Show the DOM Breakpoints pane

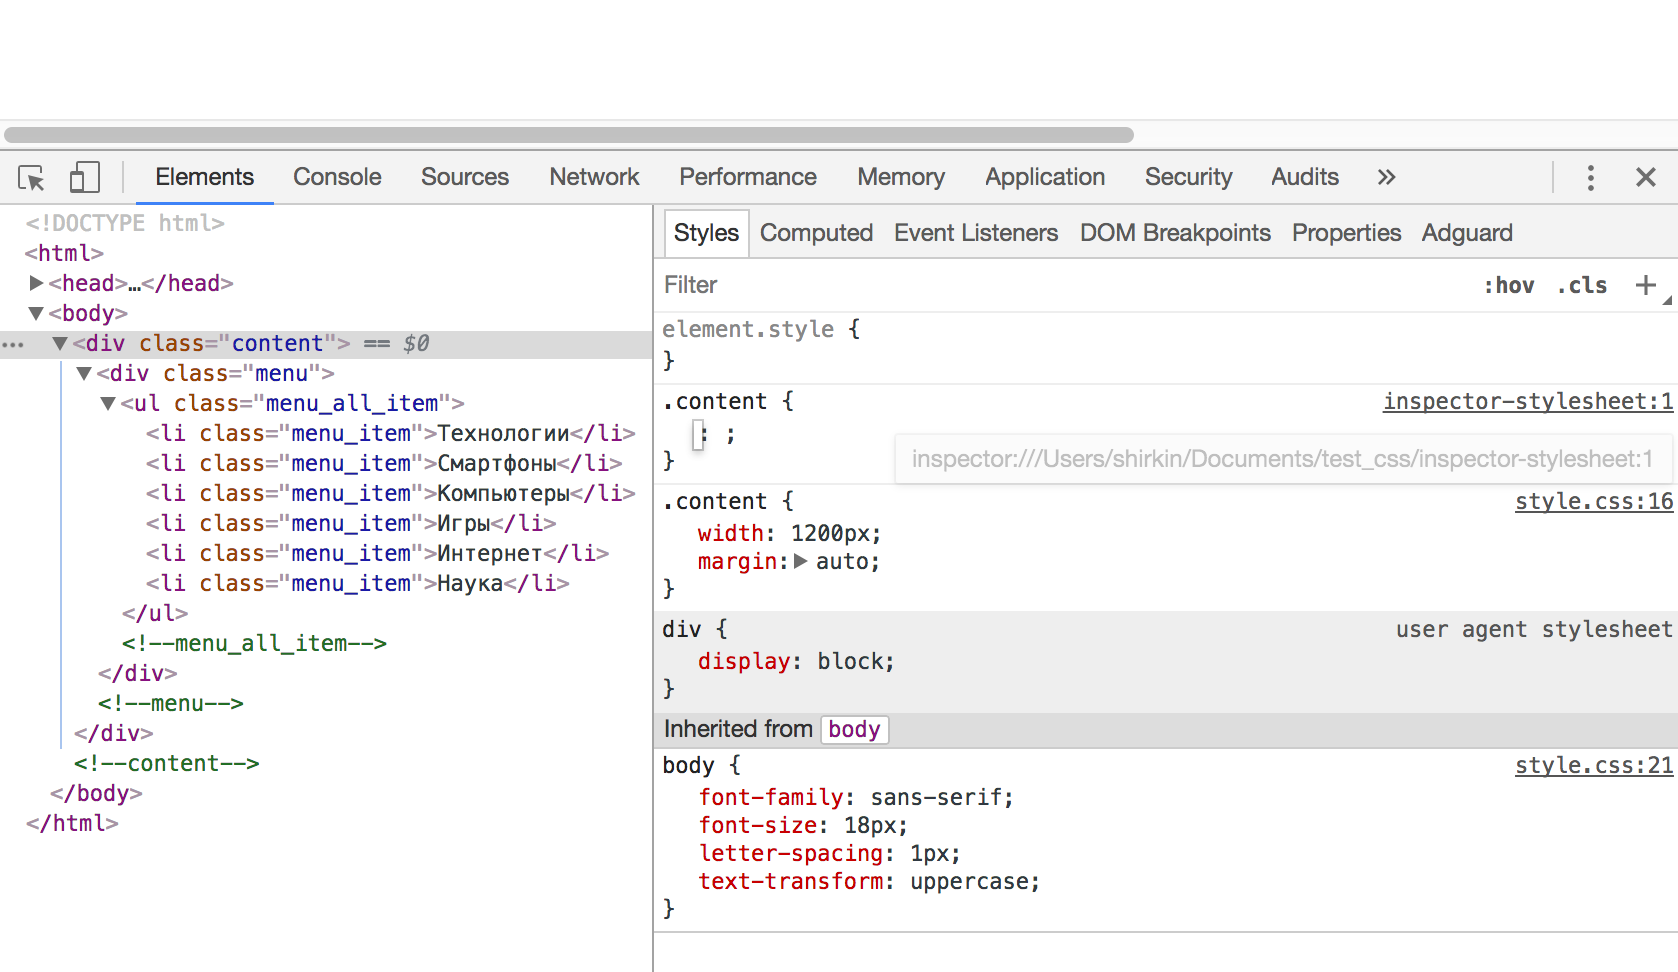click(1175, 233)
